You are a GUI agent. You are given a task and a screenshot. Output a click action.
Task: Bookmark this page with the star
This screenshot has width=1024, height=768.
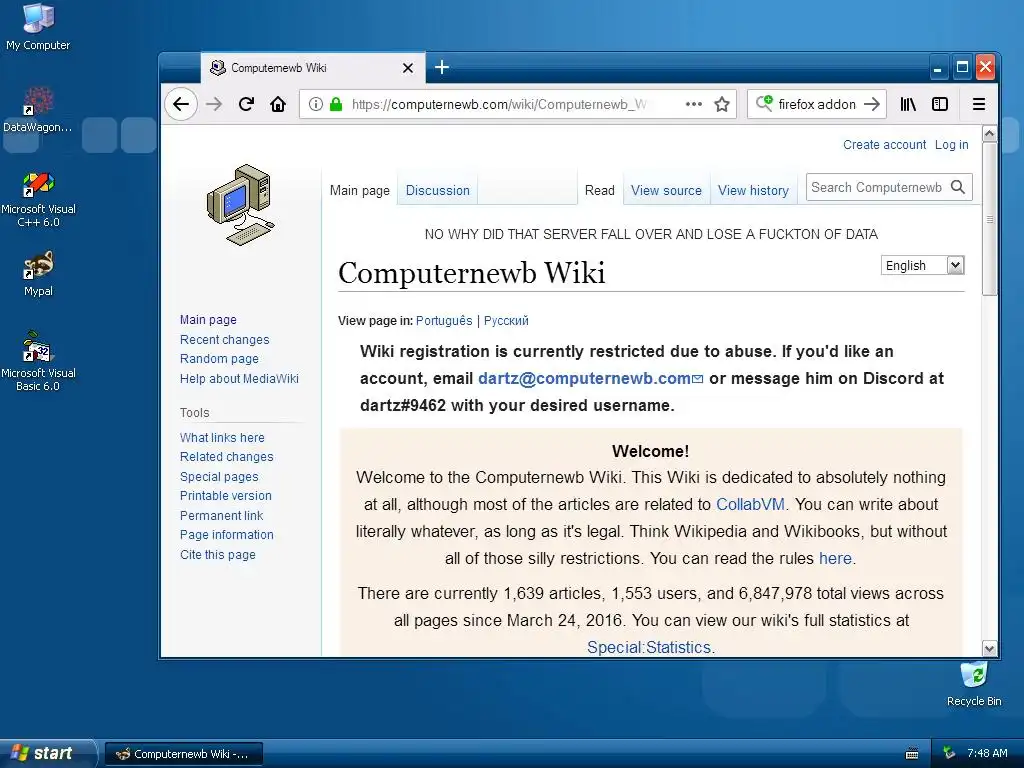click(x=722, y=104)
